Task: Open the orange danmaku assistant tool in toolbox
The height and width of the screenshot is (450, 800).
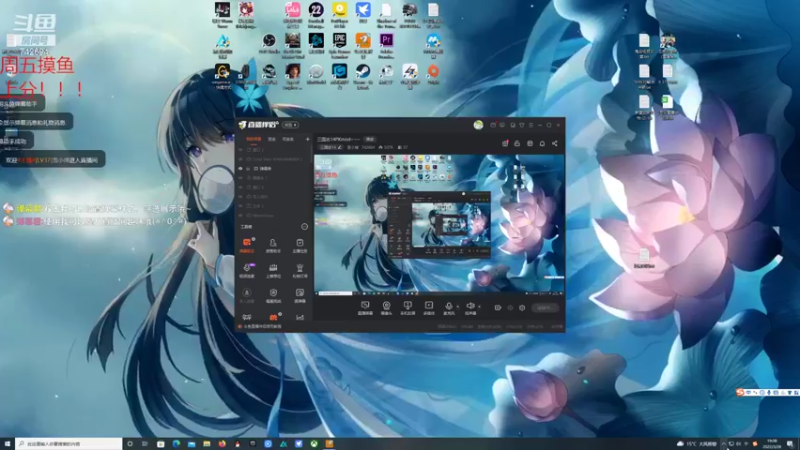Action: 247,244
